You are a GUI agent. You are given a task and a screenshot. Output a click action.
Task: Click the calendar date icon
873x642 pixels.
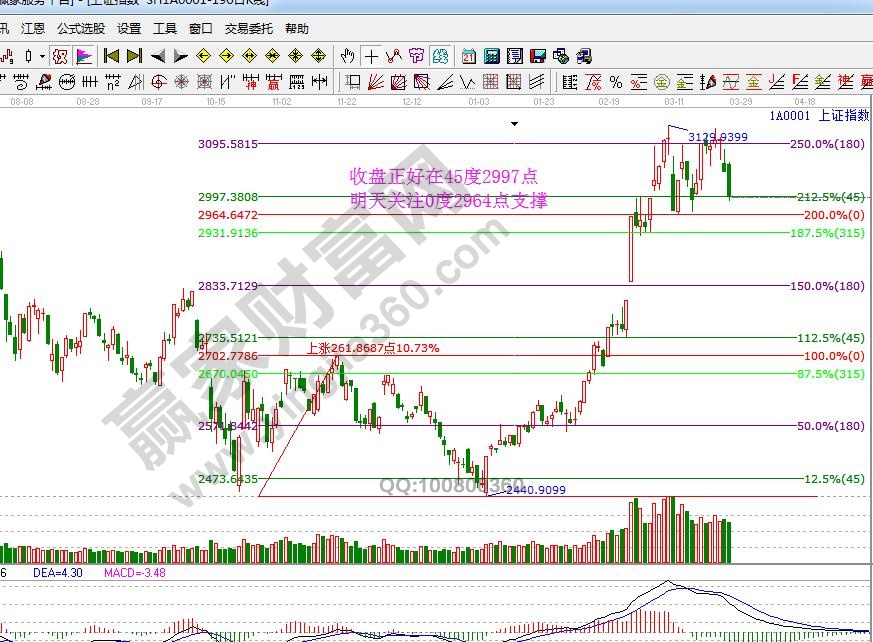(x=469, y=56)
